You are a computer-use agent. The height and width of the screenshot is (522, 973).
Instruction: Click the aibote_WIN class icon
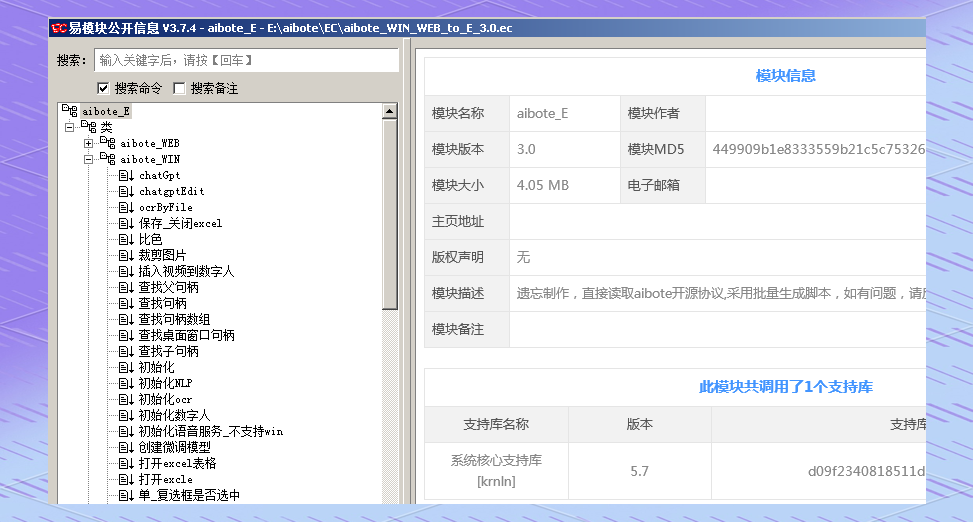(107, 159)
